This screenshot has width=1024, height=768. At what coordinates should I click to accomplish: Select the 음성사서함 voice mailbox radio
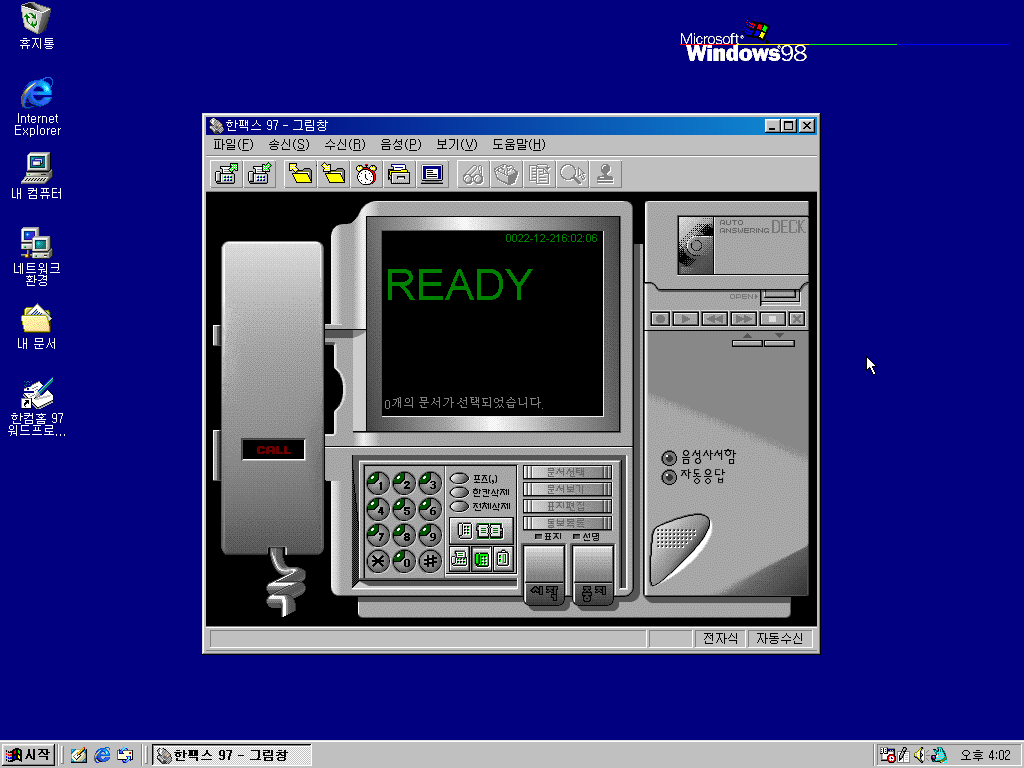tap(669, 457)
